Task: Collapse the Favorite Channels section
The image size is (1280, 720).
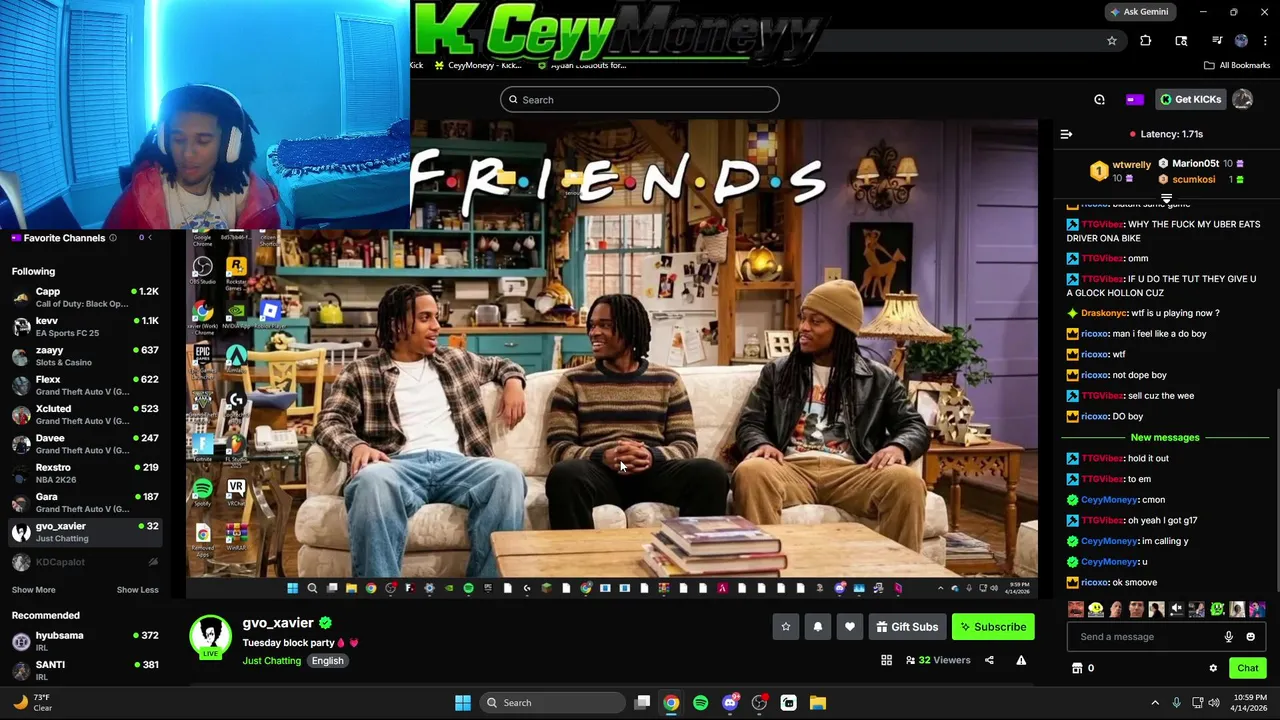Action: (x=152, y=238)
